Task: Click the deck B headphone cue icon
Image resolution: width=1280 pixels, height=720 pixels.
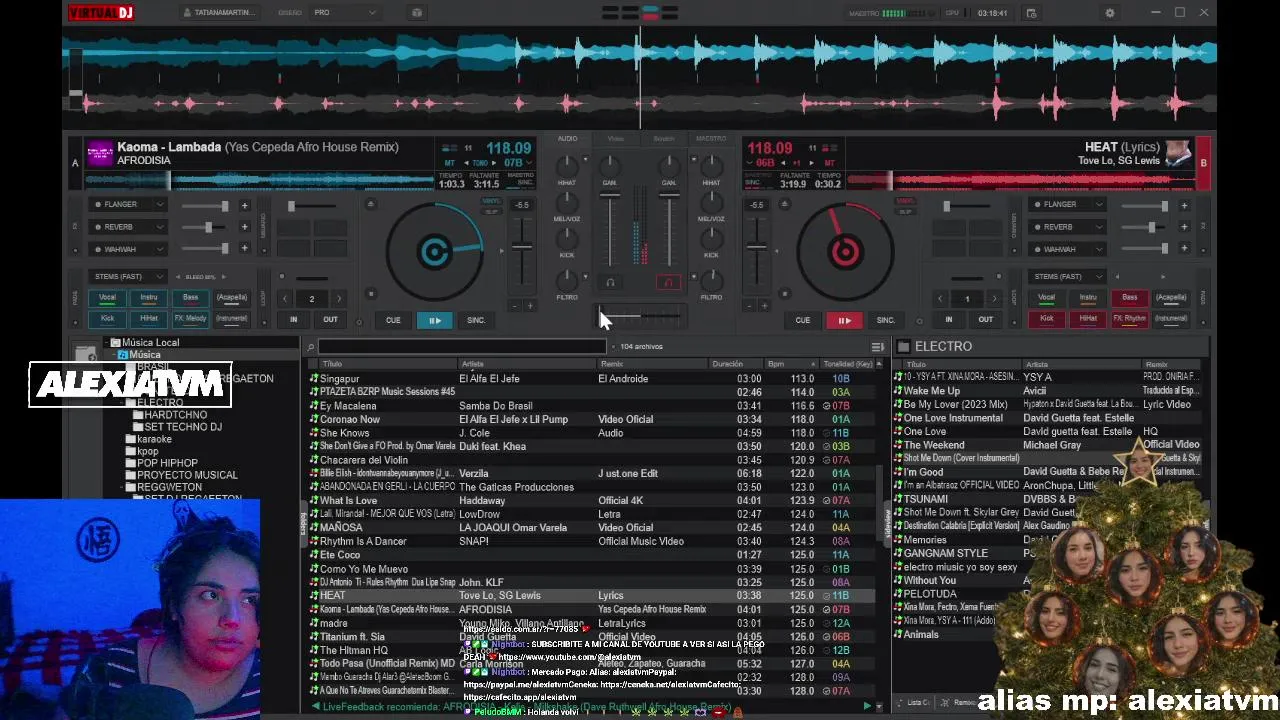Action: (669, 282)
